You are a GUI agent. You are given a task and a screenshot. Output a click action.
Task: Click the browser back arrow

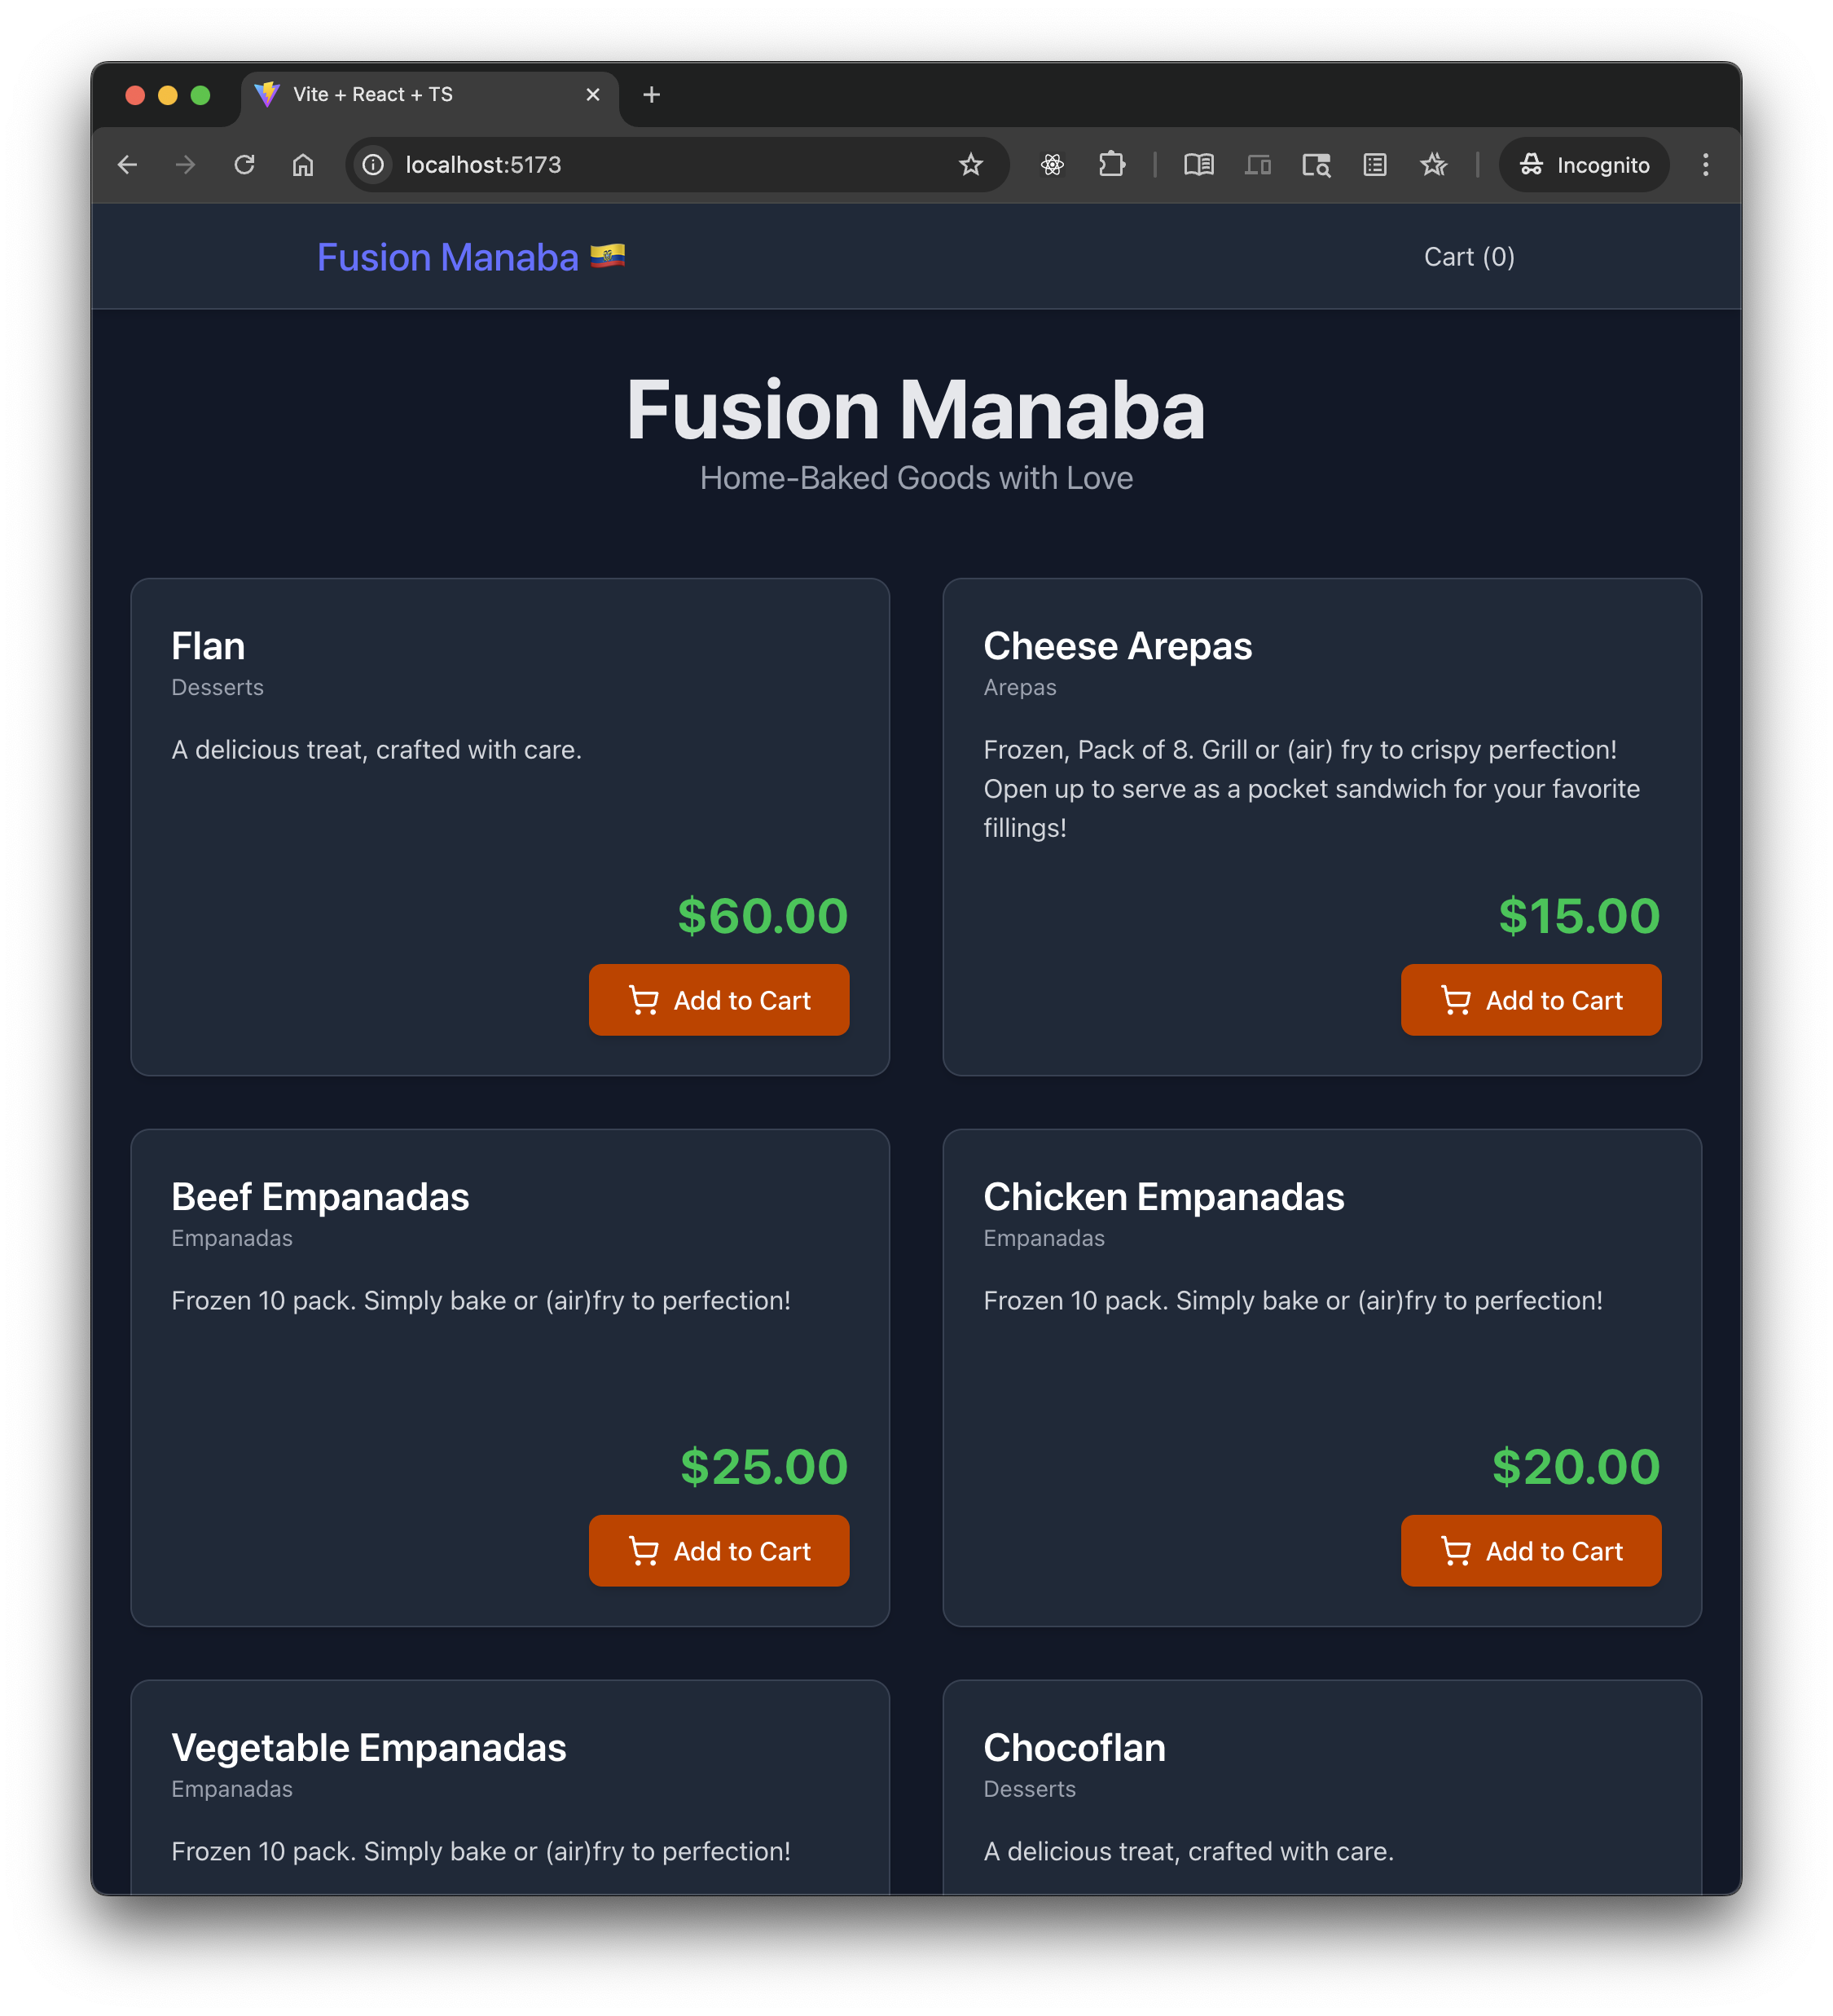127,165
